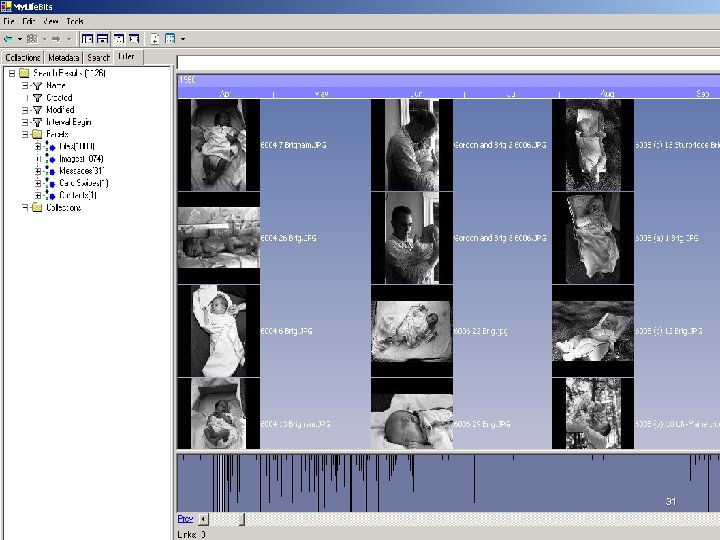Screen dimensions: 720x540
Task: Open the 6005 23 Brig.jpg thumbnail
Action: 412,331
